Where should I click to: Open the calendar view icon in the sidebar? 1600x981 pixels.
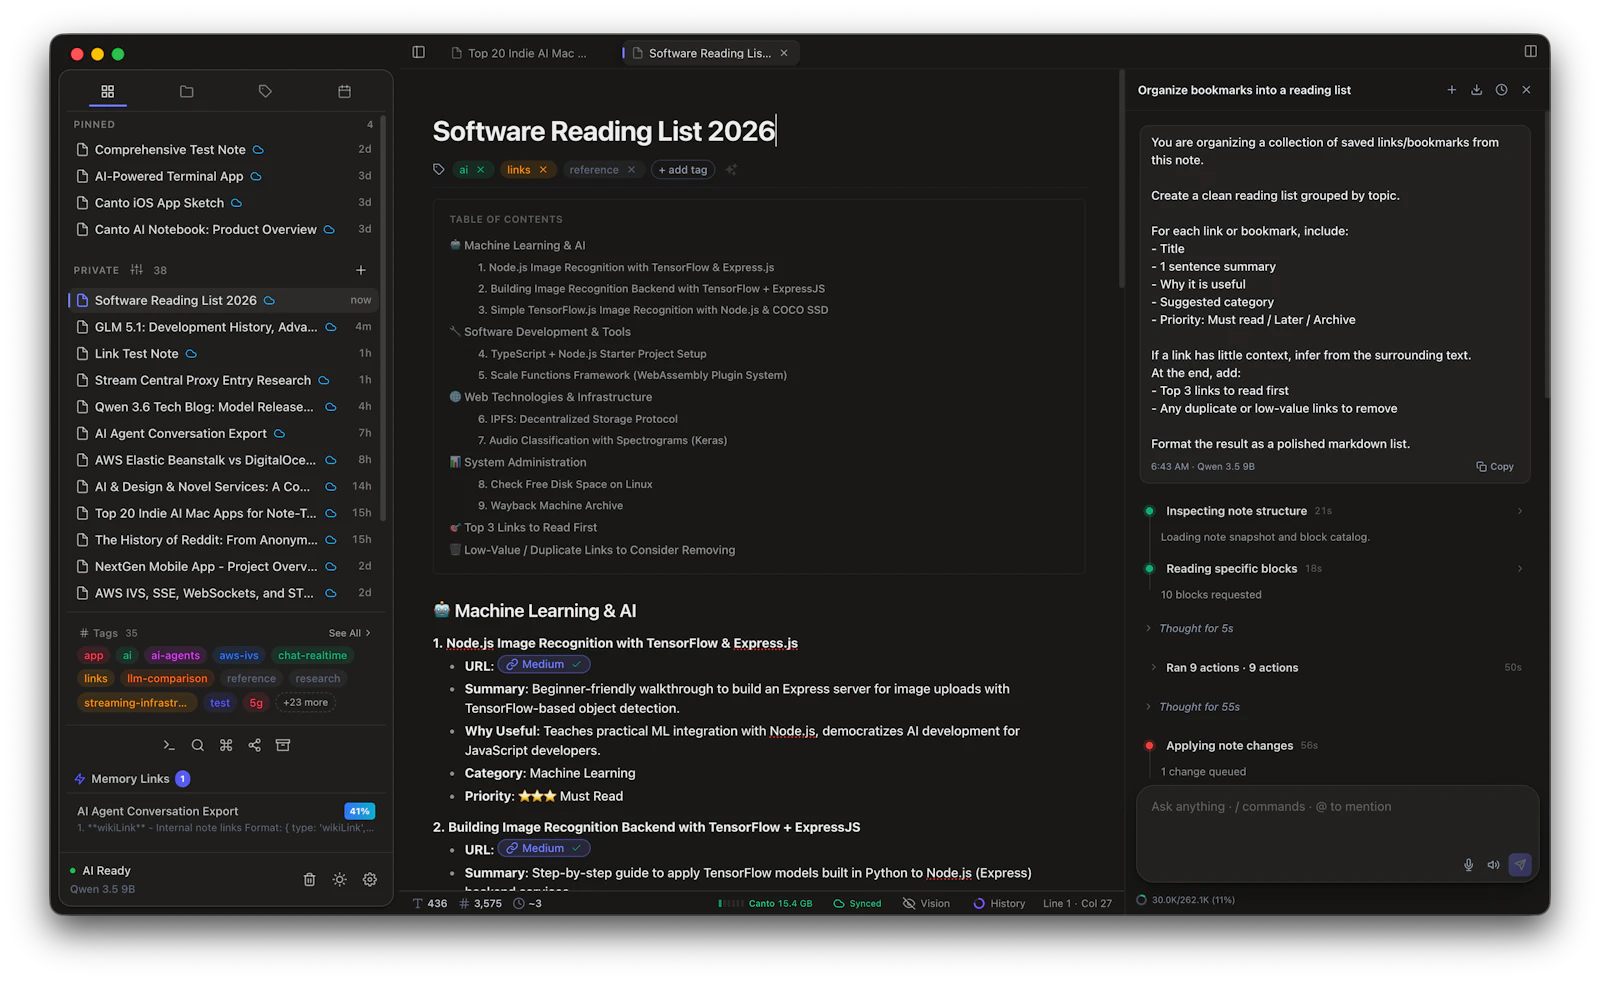344,91
